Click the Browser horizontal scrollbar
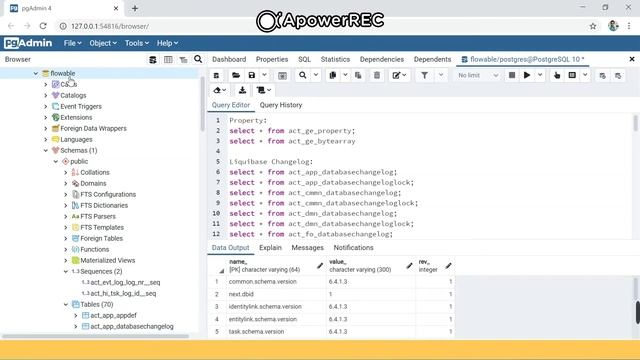The image size is (640, 360). point(95,336)
